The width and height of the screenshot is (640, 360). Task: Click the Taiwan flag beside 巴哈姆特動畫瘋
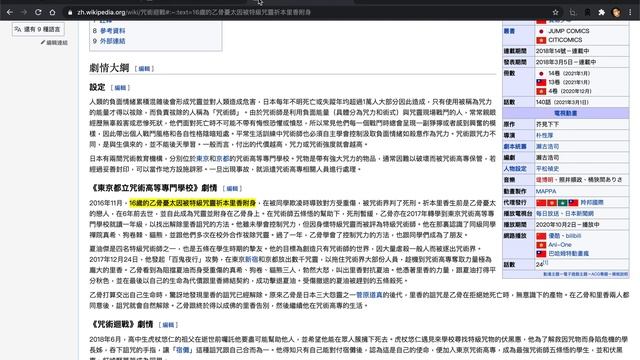(x=541, y=253)
